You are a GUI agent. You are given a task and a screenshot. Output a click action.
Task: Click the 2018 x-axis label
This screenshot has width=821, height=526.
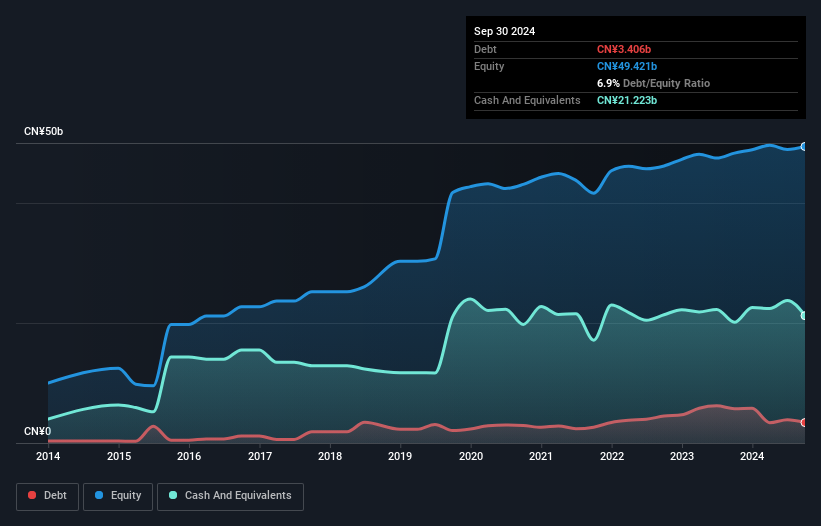click(330, 456)
